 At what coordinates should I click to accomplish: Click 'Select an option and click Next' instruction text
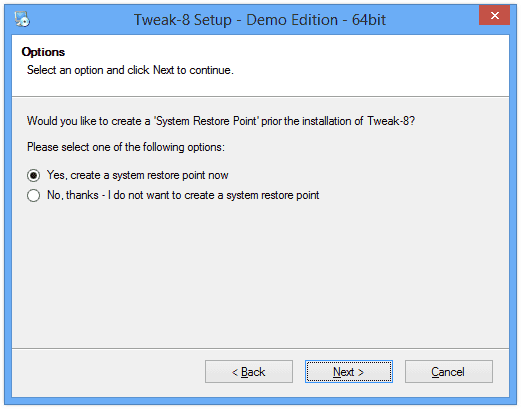pyautogui.click(x=130, y=70)
